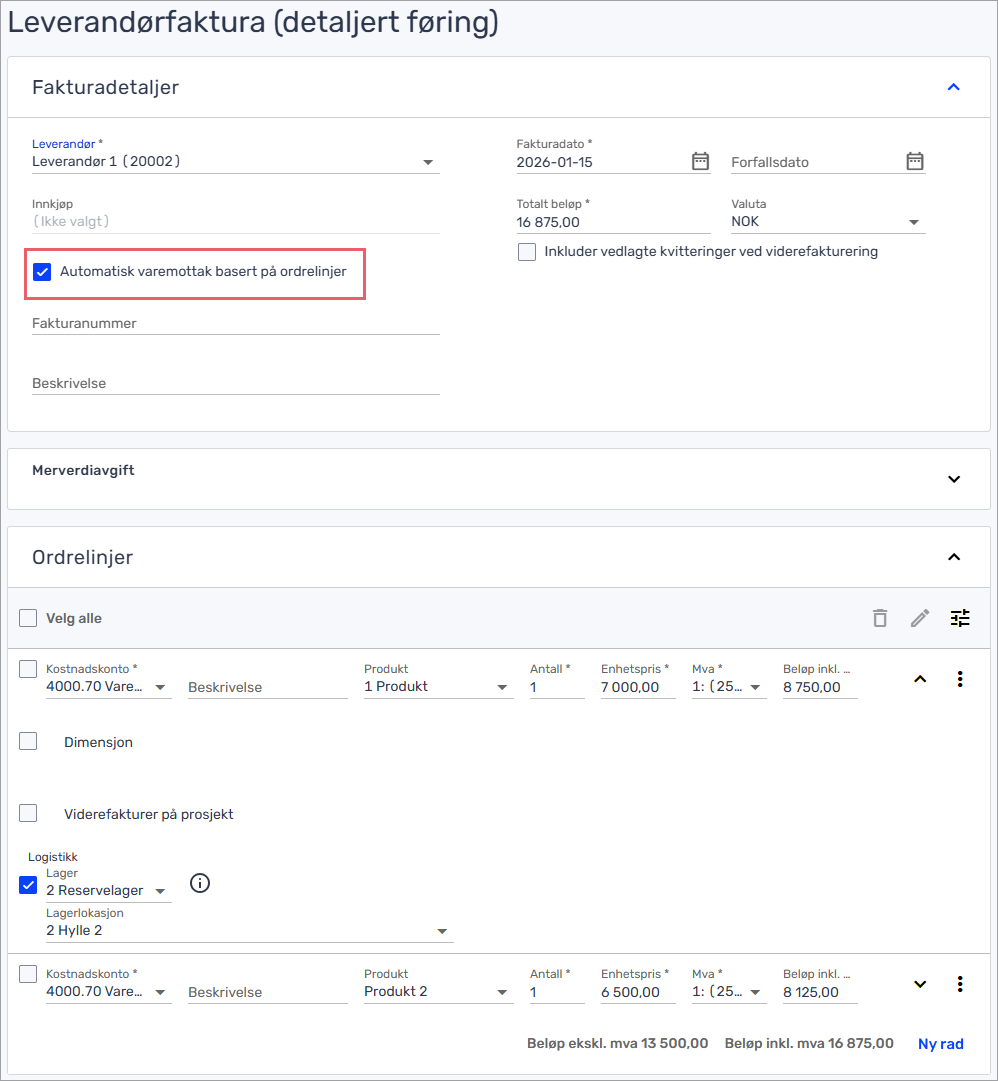Uncheck Automatisk varemottak basert på ordrelinjer
Image resolution: width=998 pixels, height=1081 pixels.
coord(42,272)
